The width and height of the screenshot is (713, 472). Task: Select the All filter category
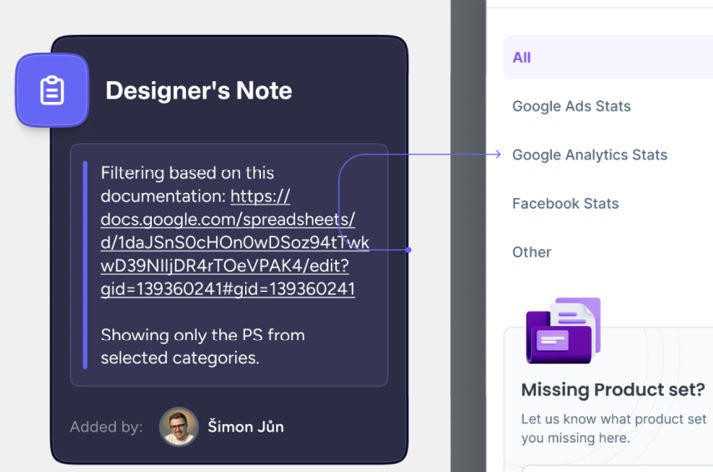608,57
